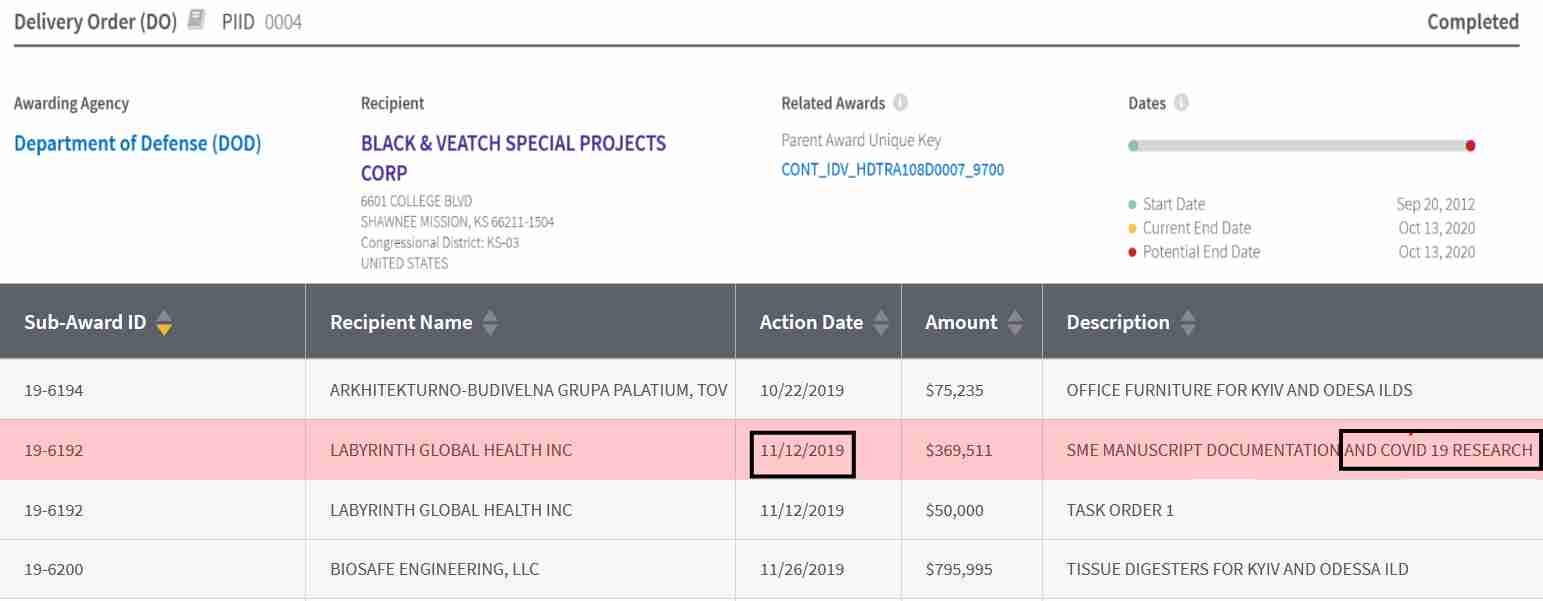Click the Current End Date legend label
The image size is (1543, 601).
(x=1197, y=228)
